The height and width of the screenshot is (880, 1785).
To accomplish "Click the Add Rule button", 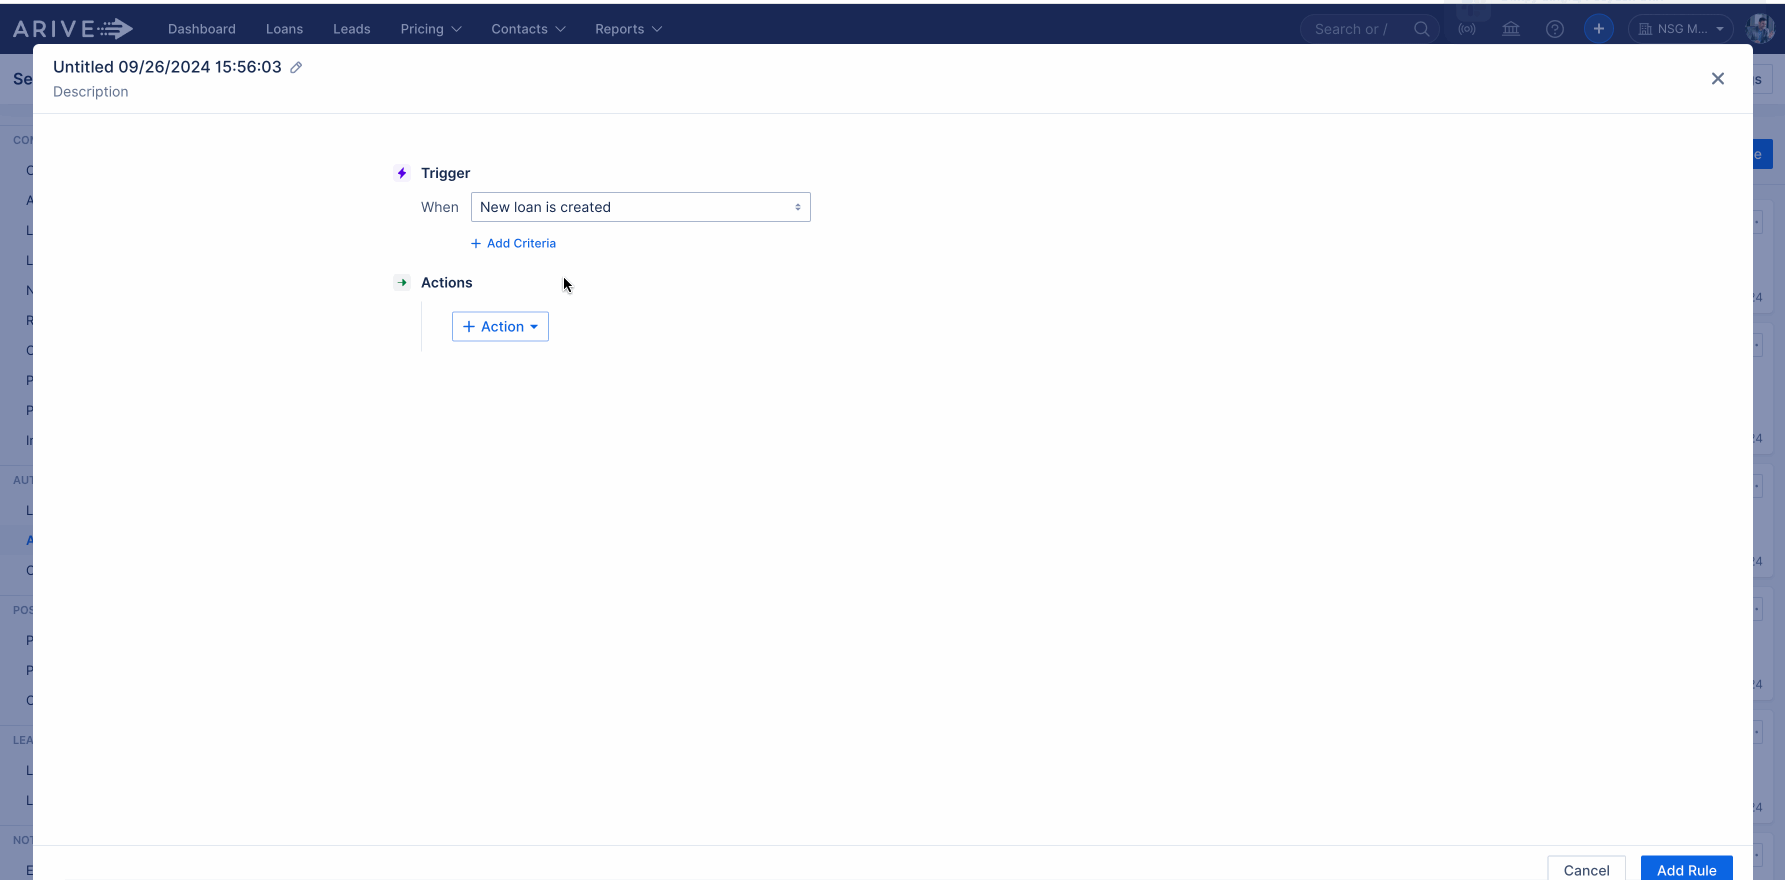I will pyautogui.click(x=1686, y=869).
